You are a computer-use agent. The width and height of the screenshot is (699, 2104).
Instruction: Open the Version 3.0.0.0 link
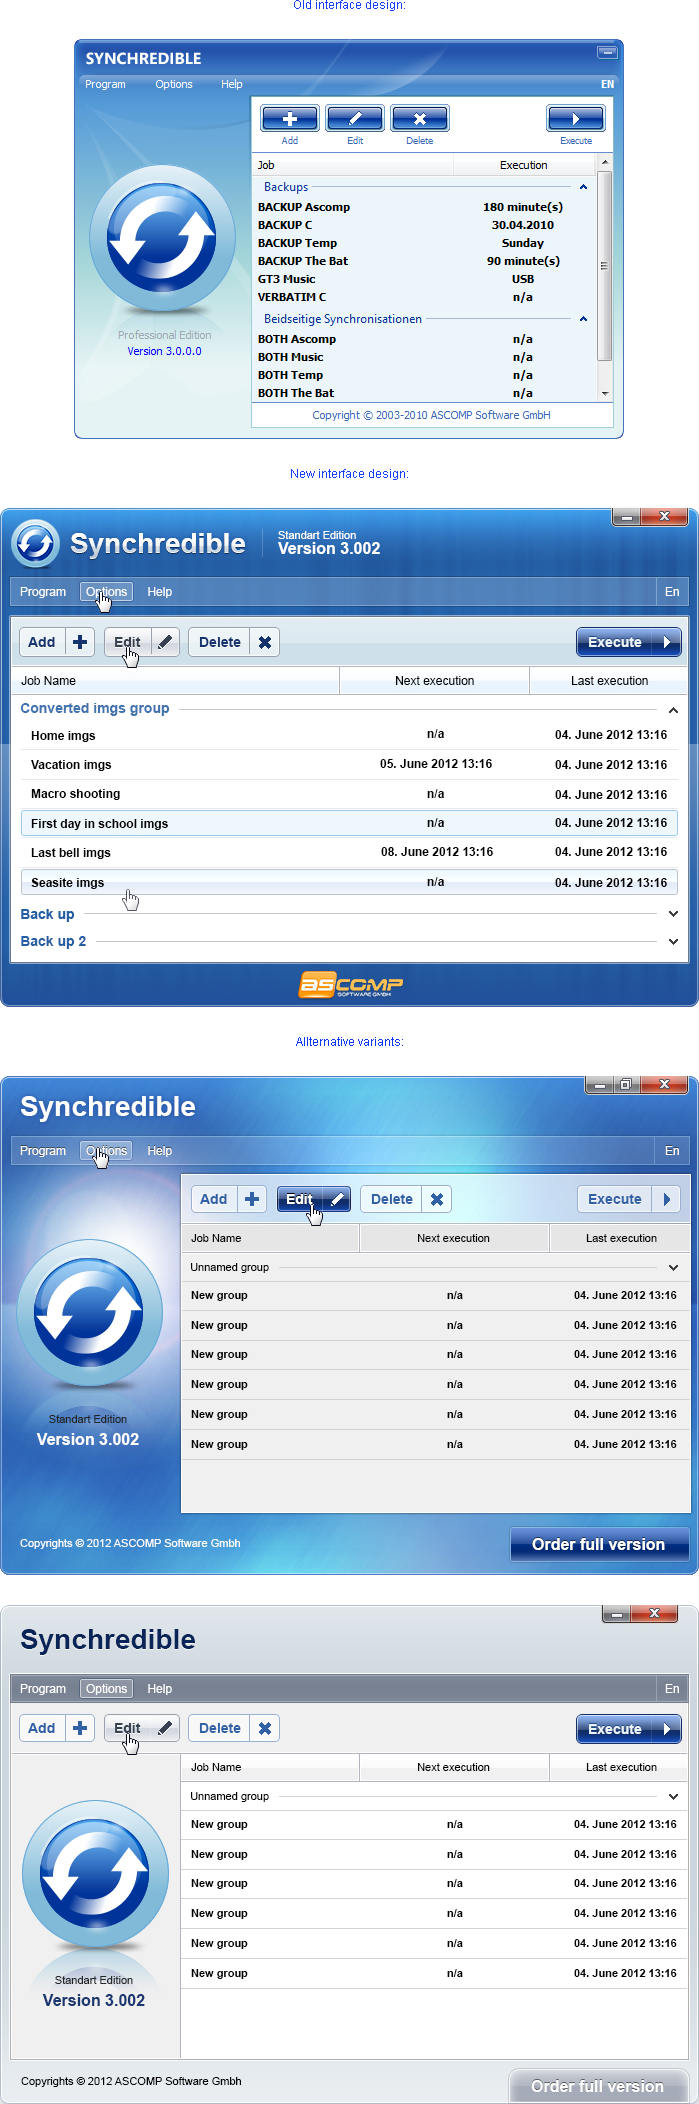(164, 351)
